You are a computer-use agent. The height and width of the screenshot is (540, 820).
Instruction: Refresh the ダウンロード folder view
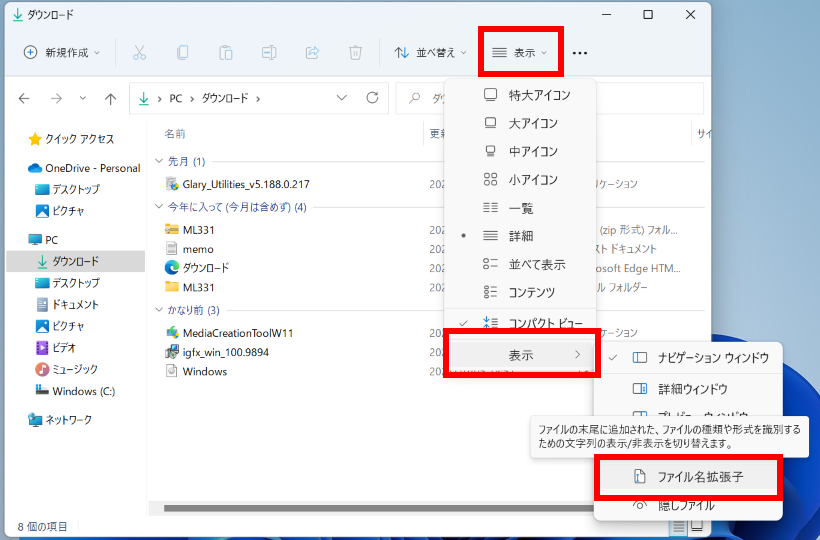pos(372,98)
